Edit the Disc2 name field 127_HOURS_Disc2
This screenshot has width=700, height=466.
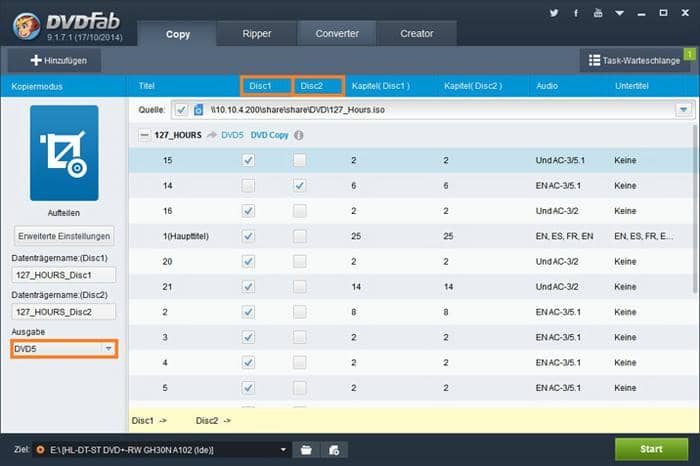[x=63, y=312]
